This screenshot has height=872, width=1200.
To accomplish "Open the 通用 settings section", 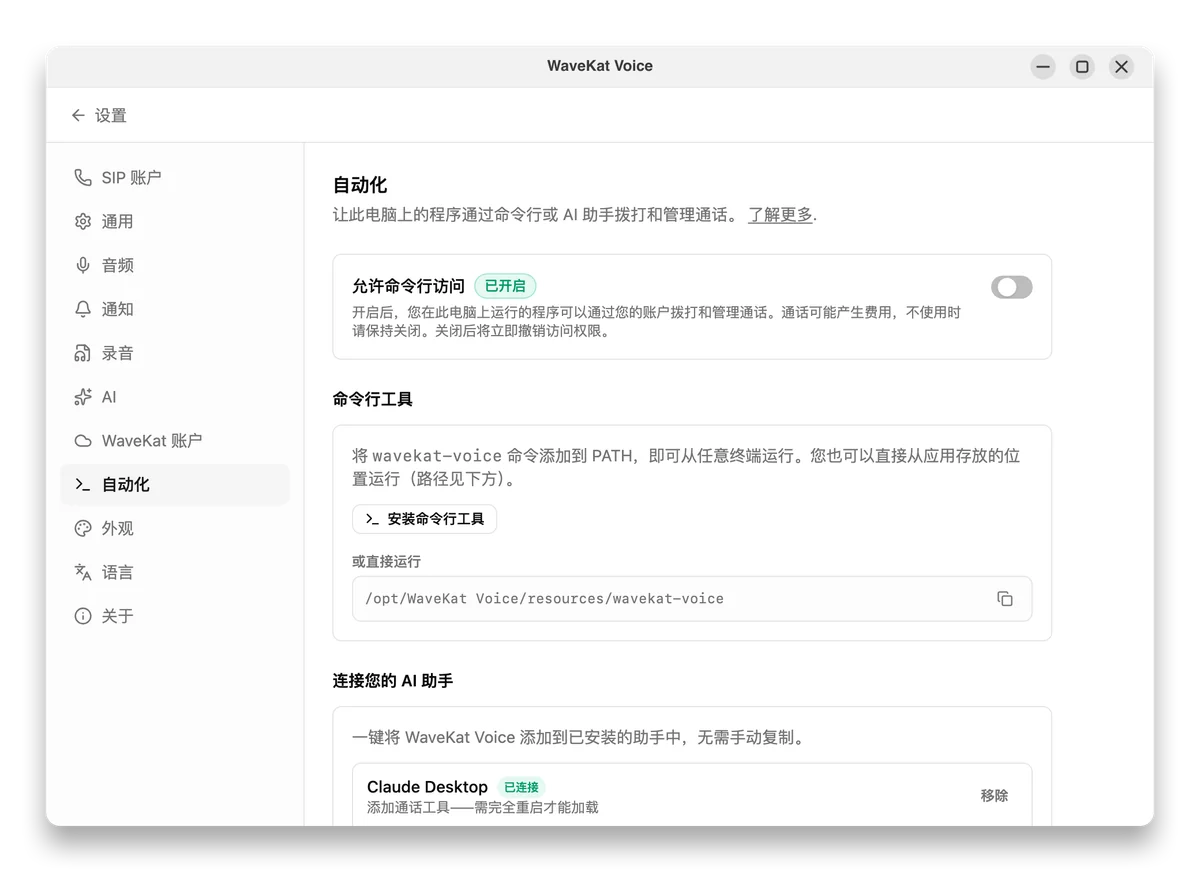I will coord(175,221).
